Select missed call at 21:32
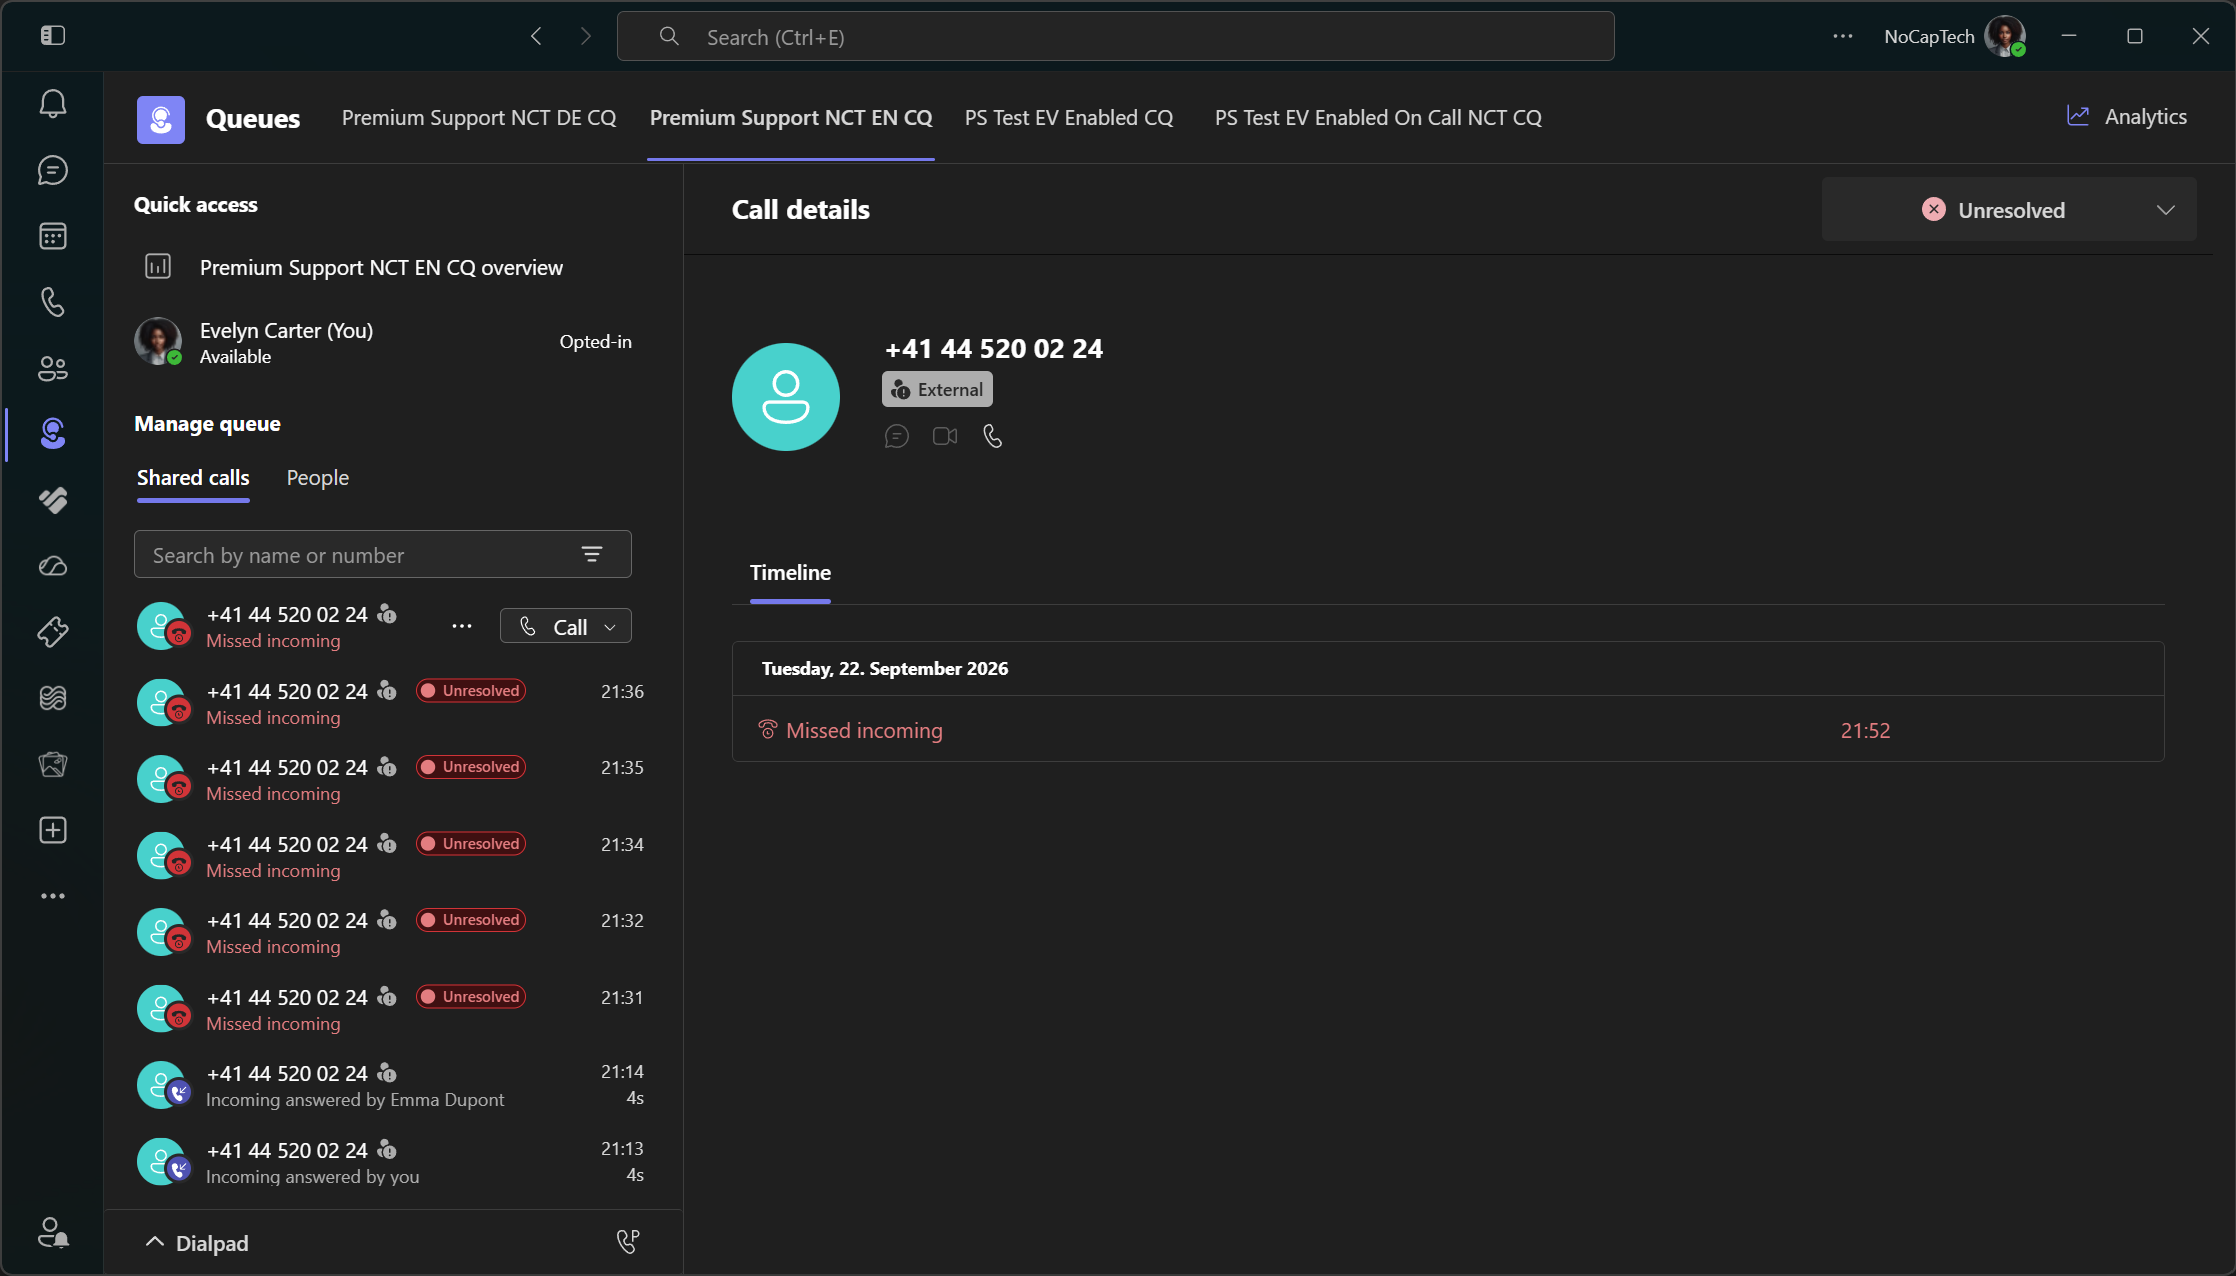This screenshot has width=2236, height=1276. 390,933
